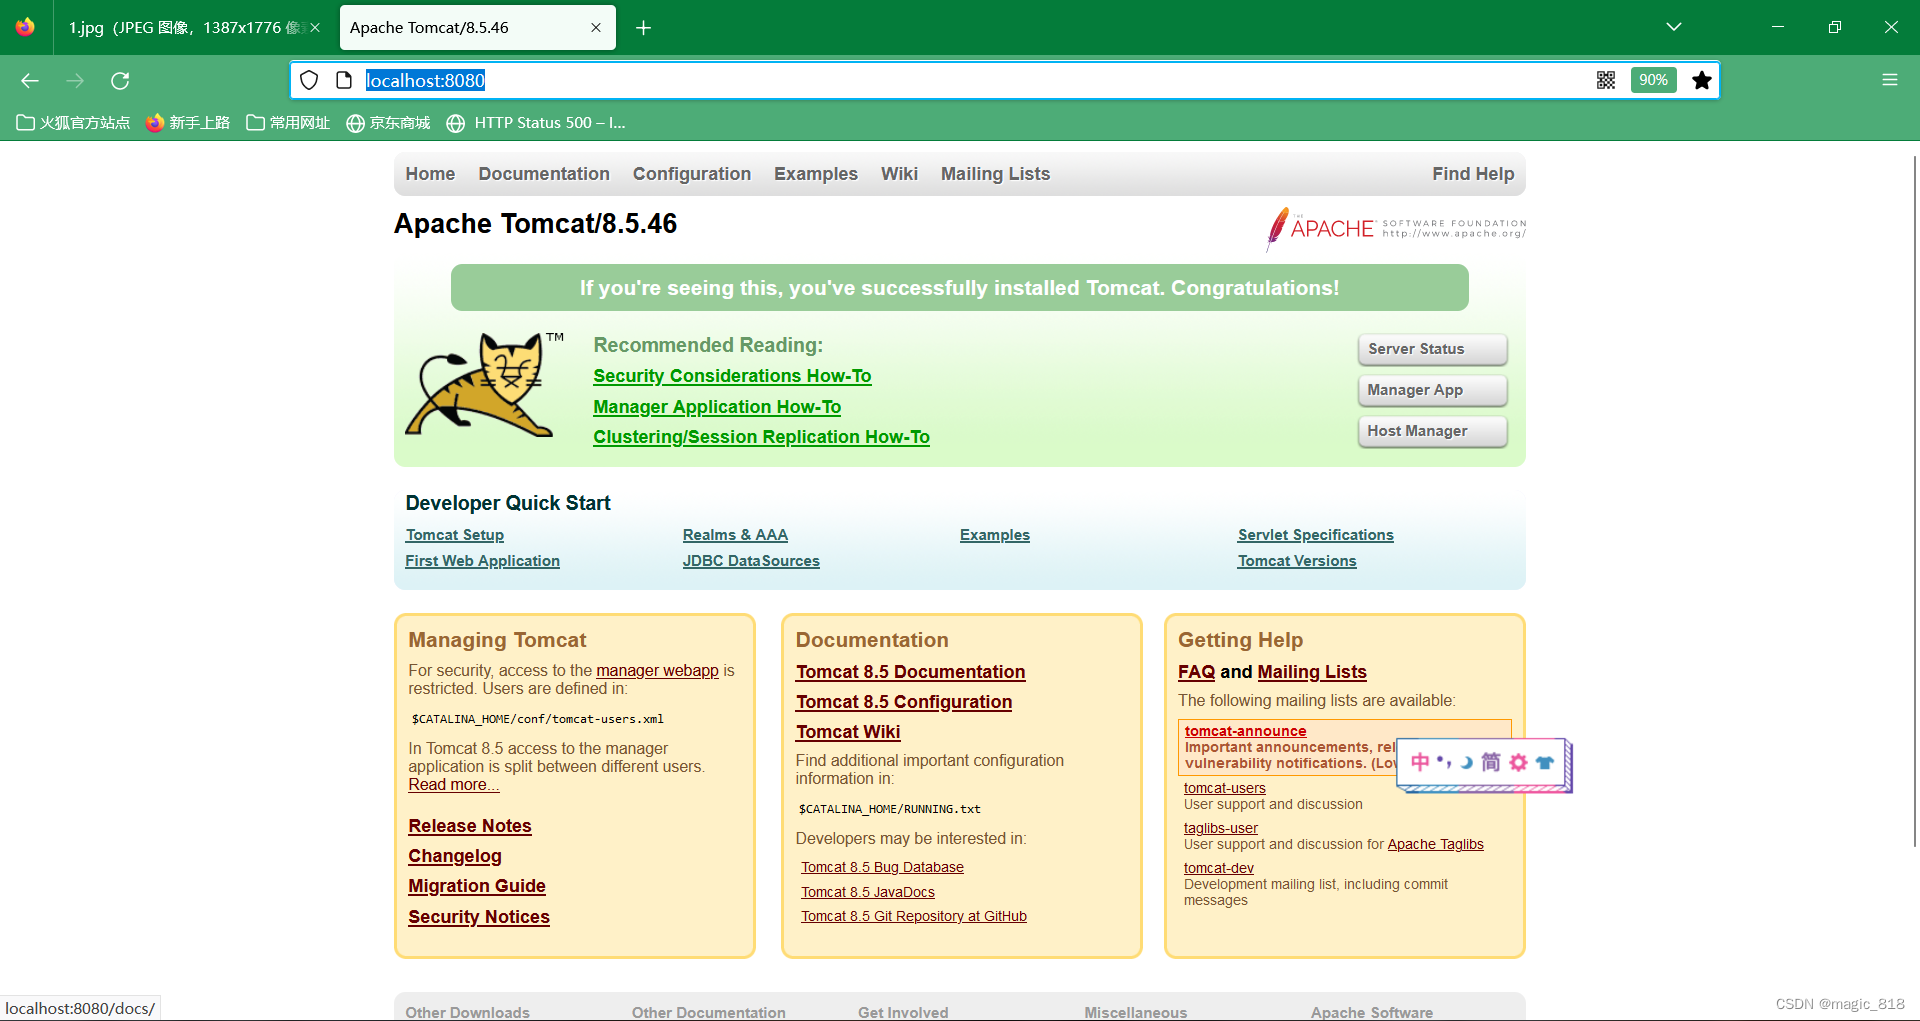Open the IME settings gear icon
Image resolution: width=1920 pixels, height=1021 pixels.
1519,762
